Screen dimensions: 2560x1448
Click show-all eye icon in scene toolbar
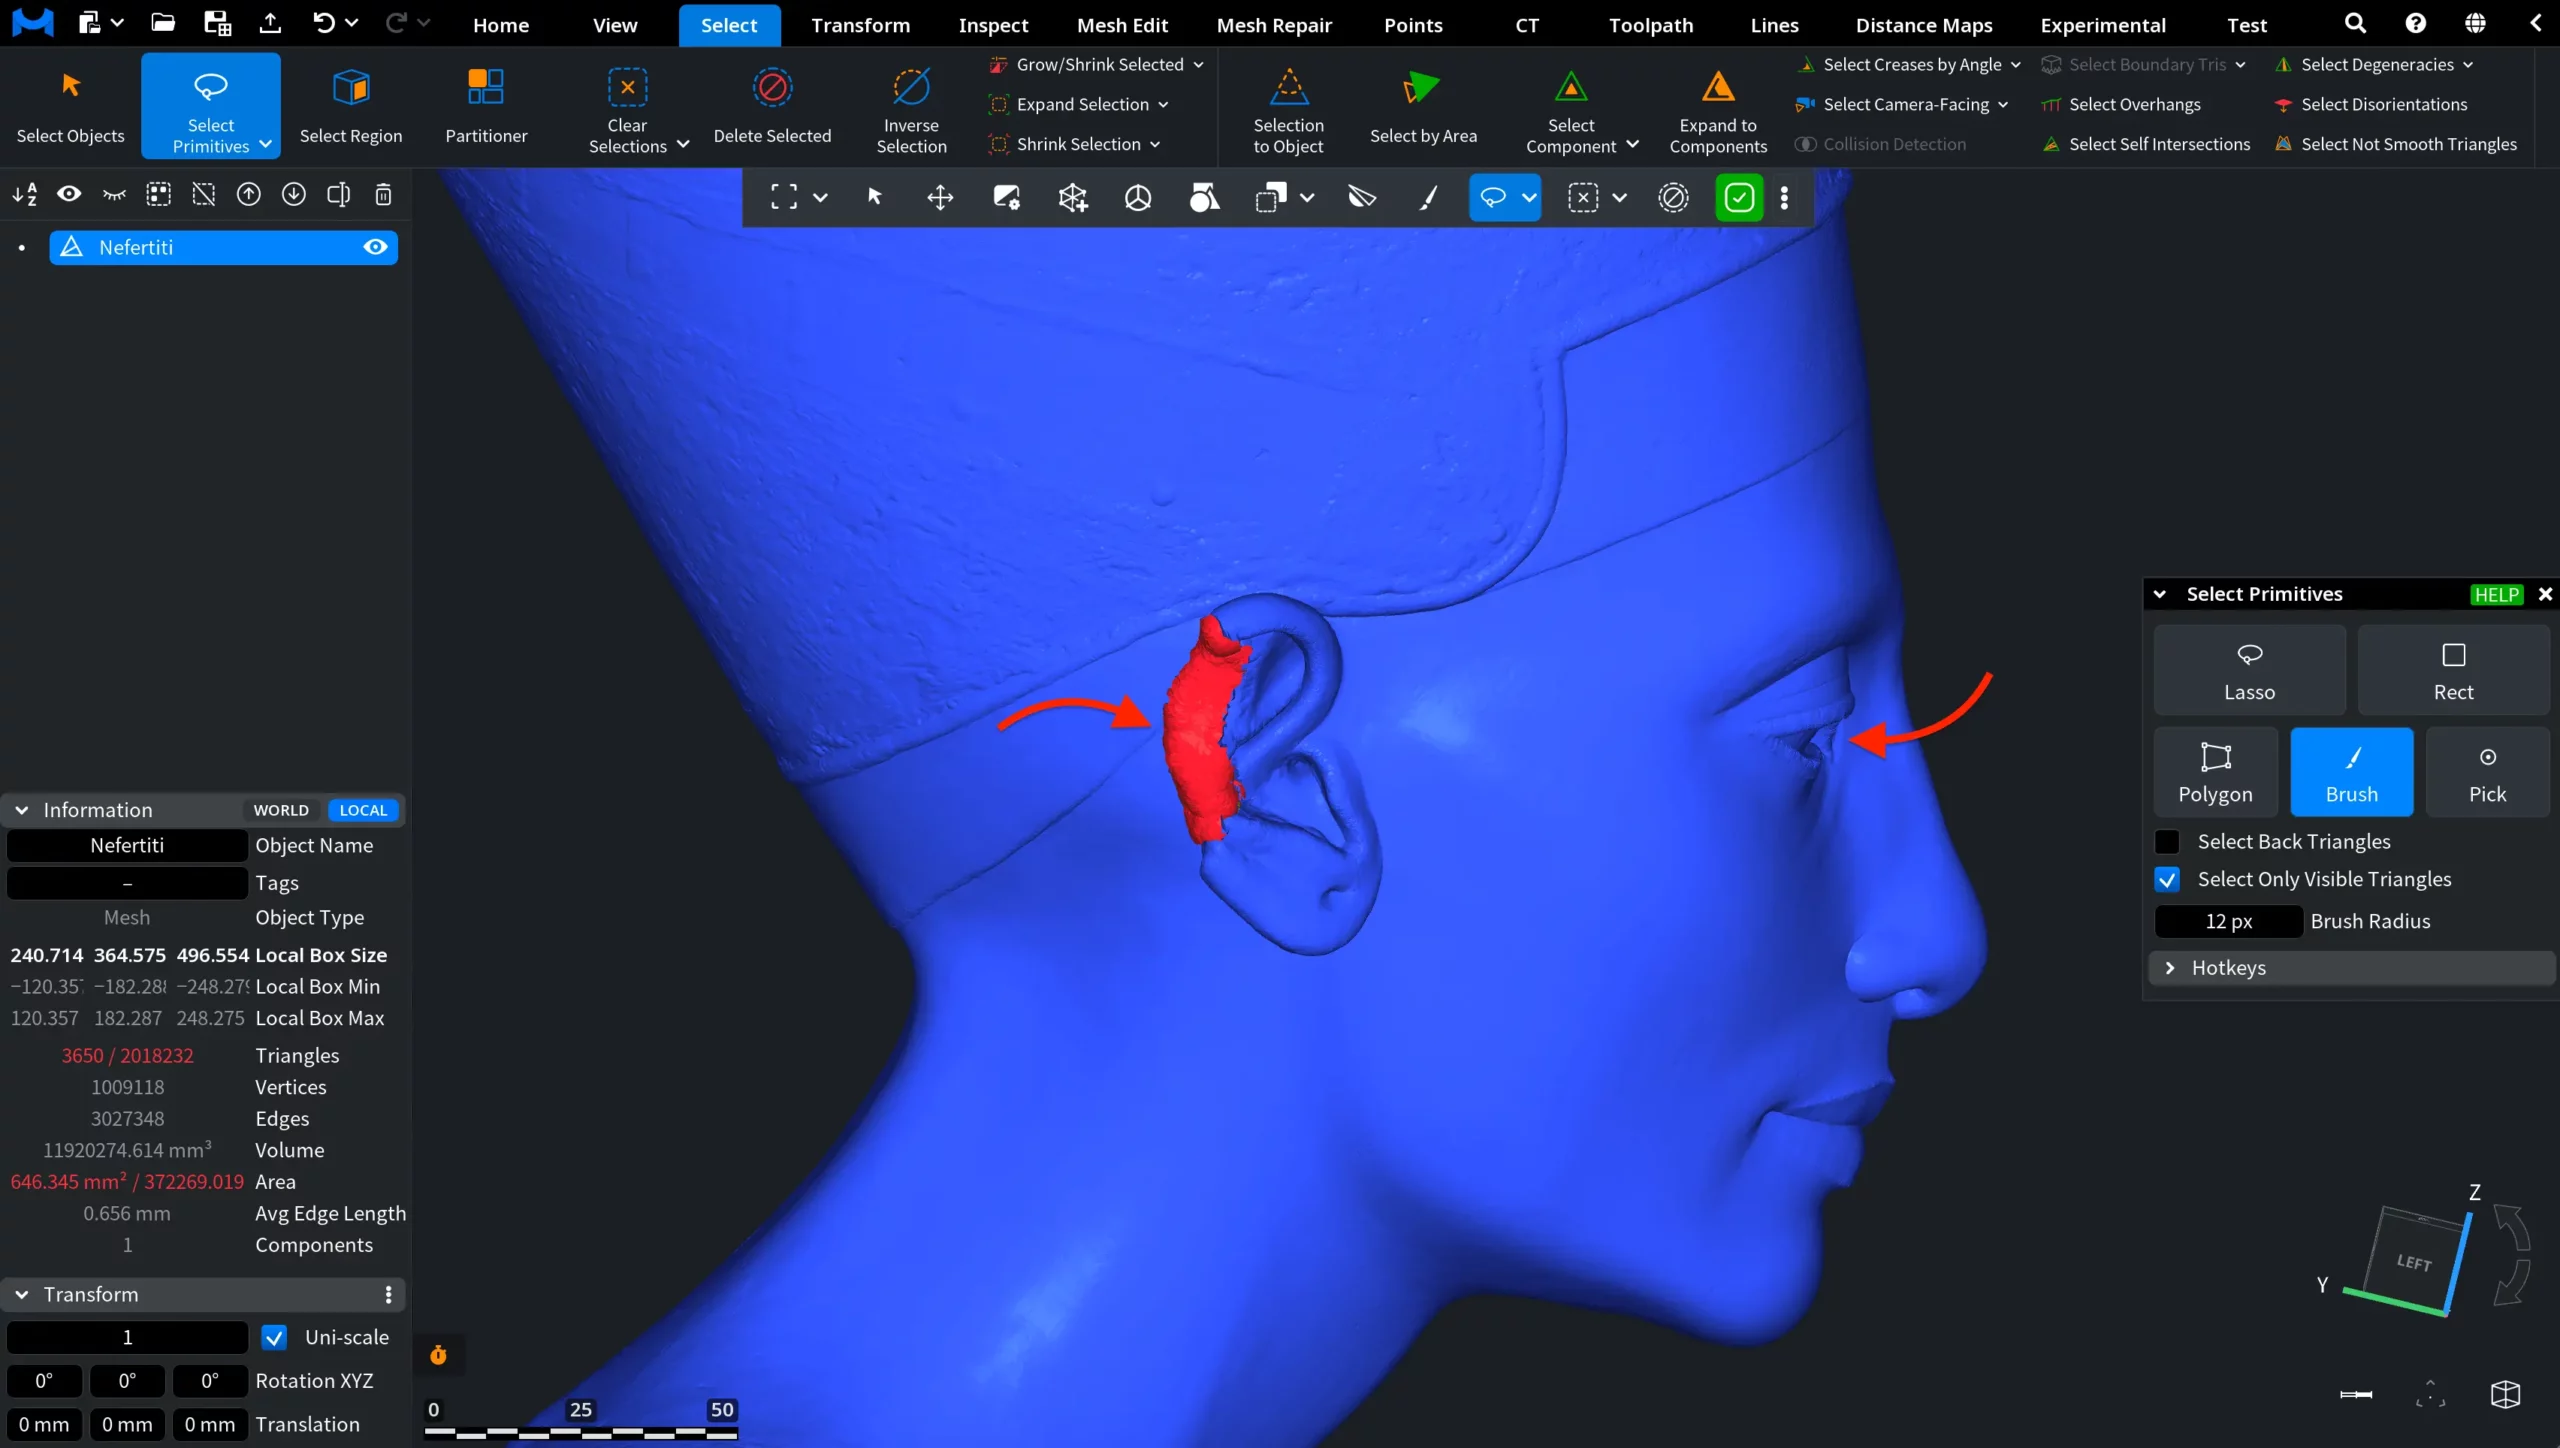point(69,194)
